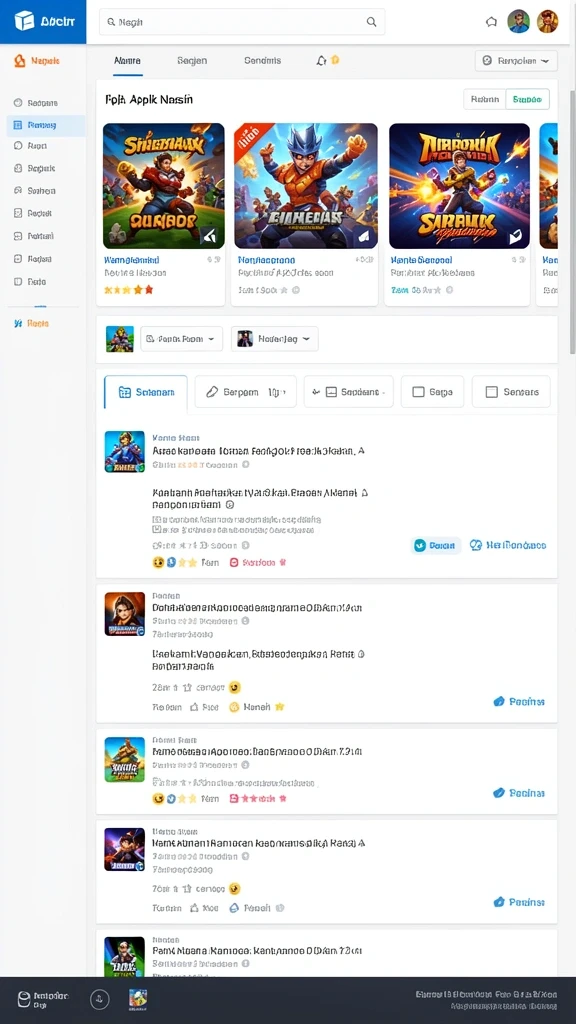Open the pencil-icon dropdown in the filter row

click(x=246, y=392)
